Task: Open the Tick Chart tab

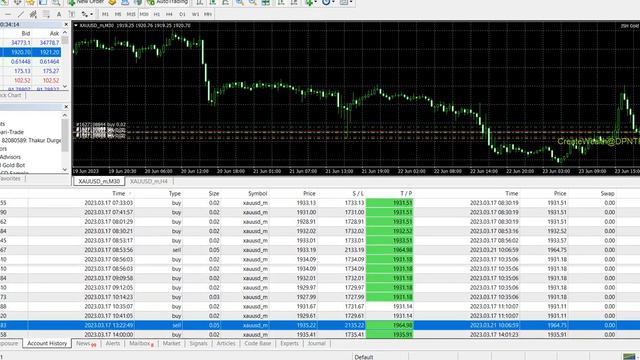Action: [x=10, y=95]
